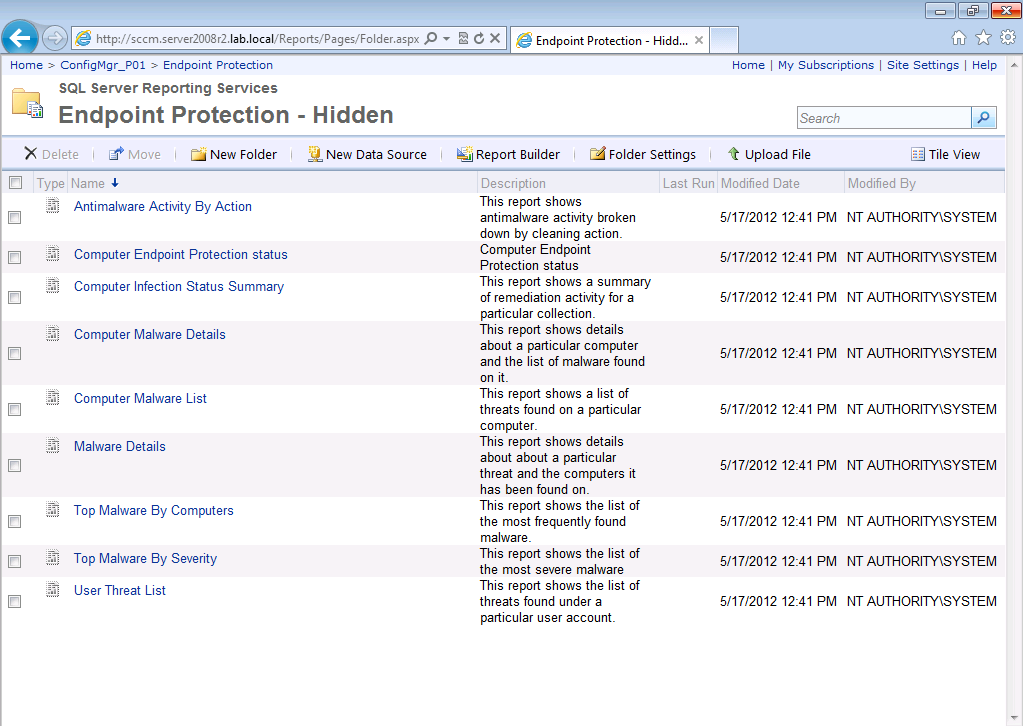
Task: Launch Report Builder
Action: 508,154
